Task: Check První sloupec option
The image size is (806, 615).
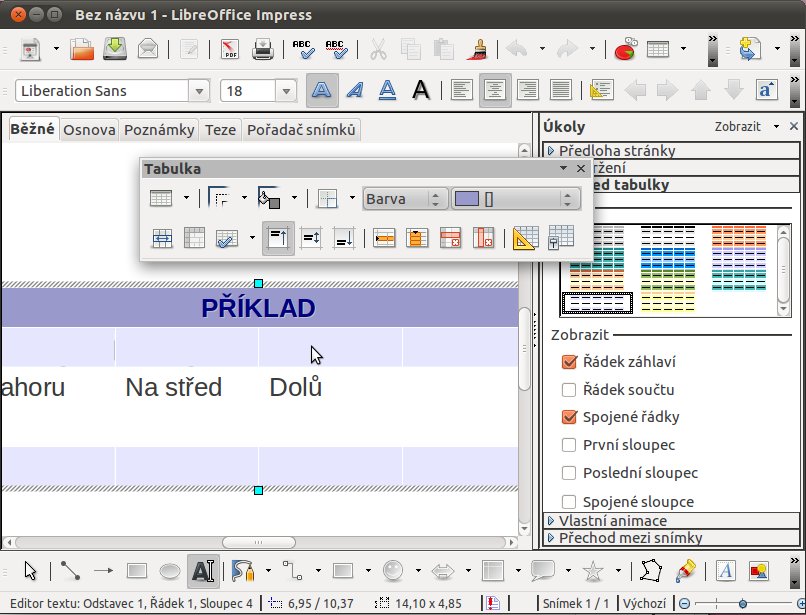Action: [569, 445]
